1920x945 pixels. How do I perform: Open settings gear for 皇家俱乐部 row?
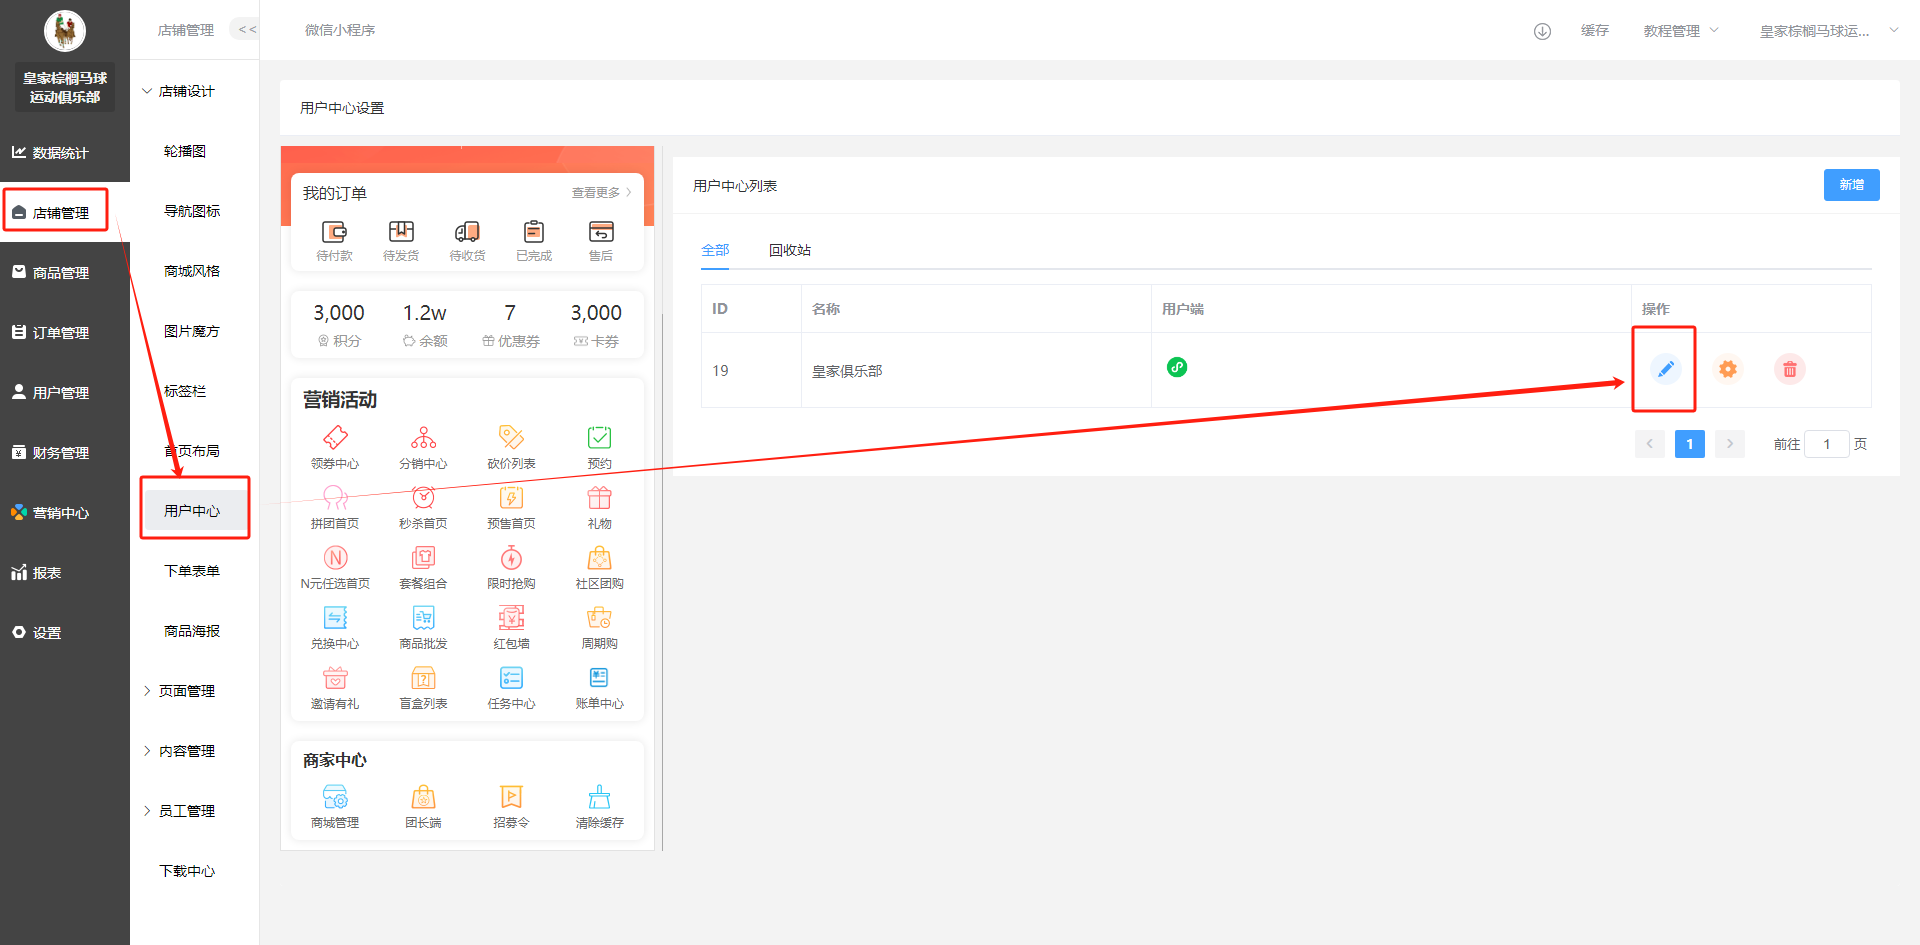(x=1727, y=369)
